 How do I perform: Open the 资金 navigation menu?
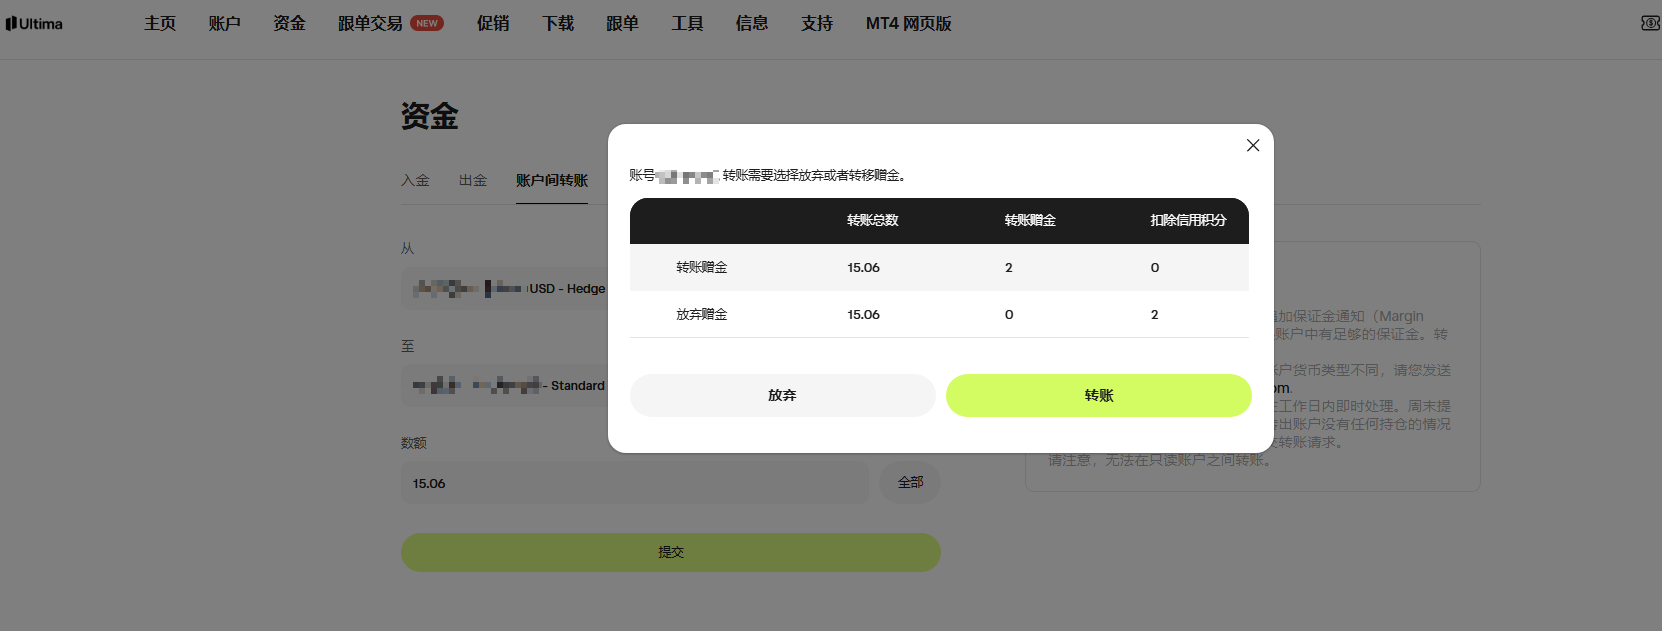[x=290, y=23]
